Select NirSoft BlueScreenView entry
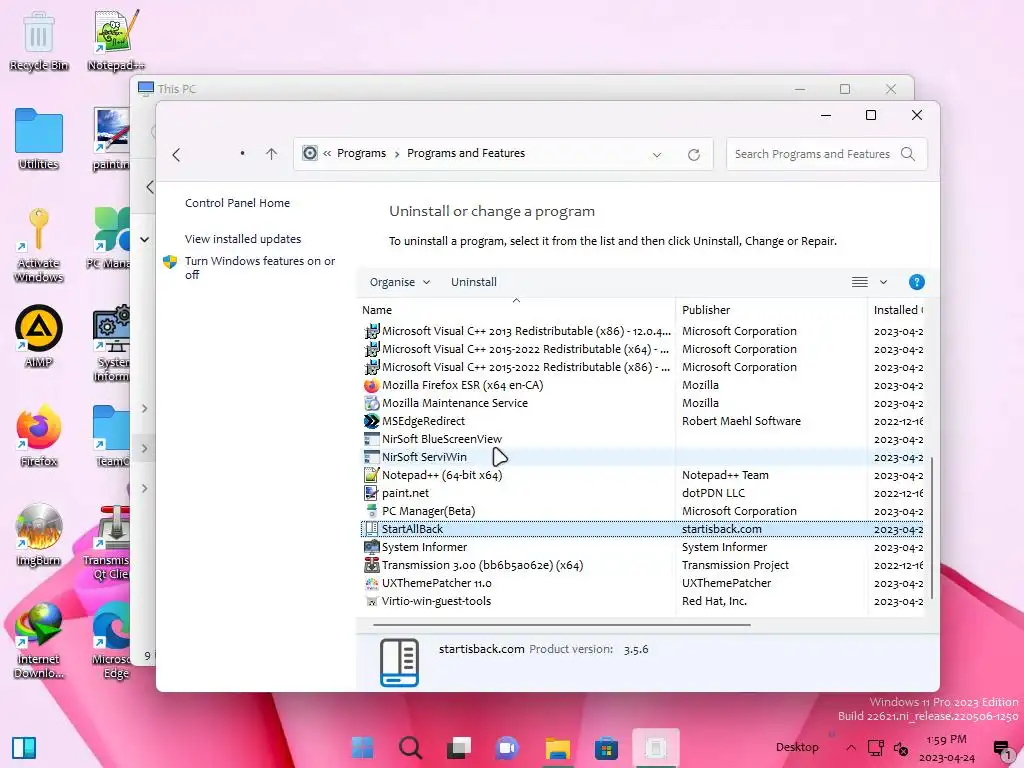 (x=643, y=440)
